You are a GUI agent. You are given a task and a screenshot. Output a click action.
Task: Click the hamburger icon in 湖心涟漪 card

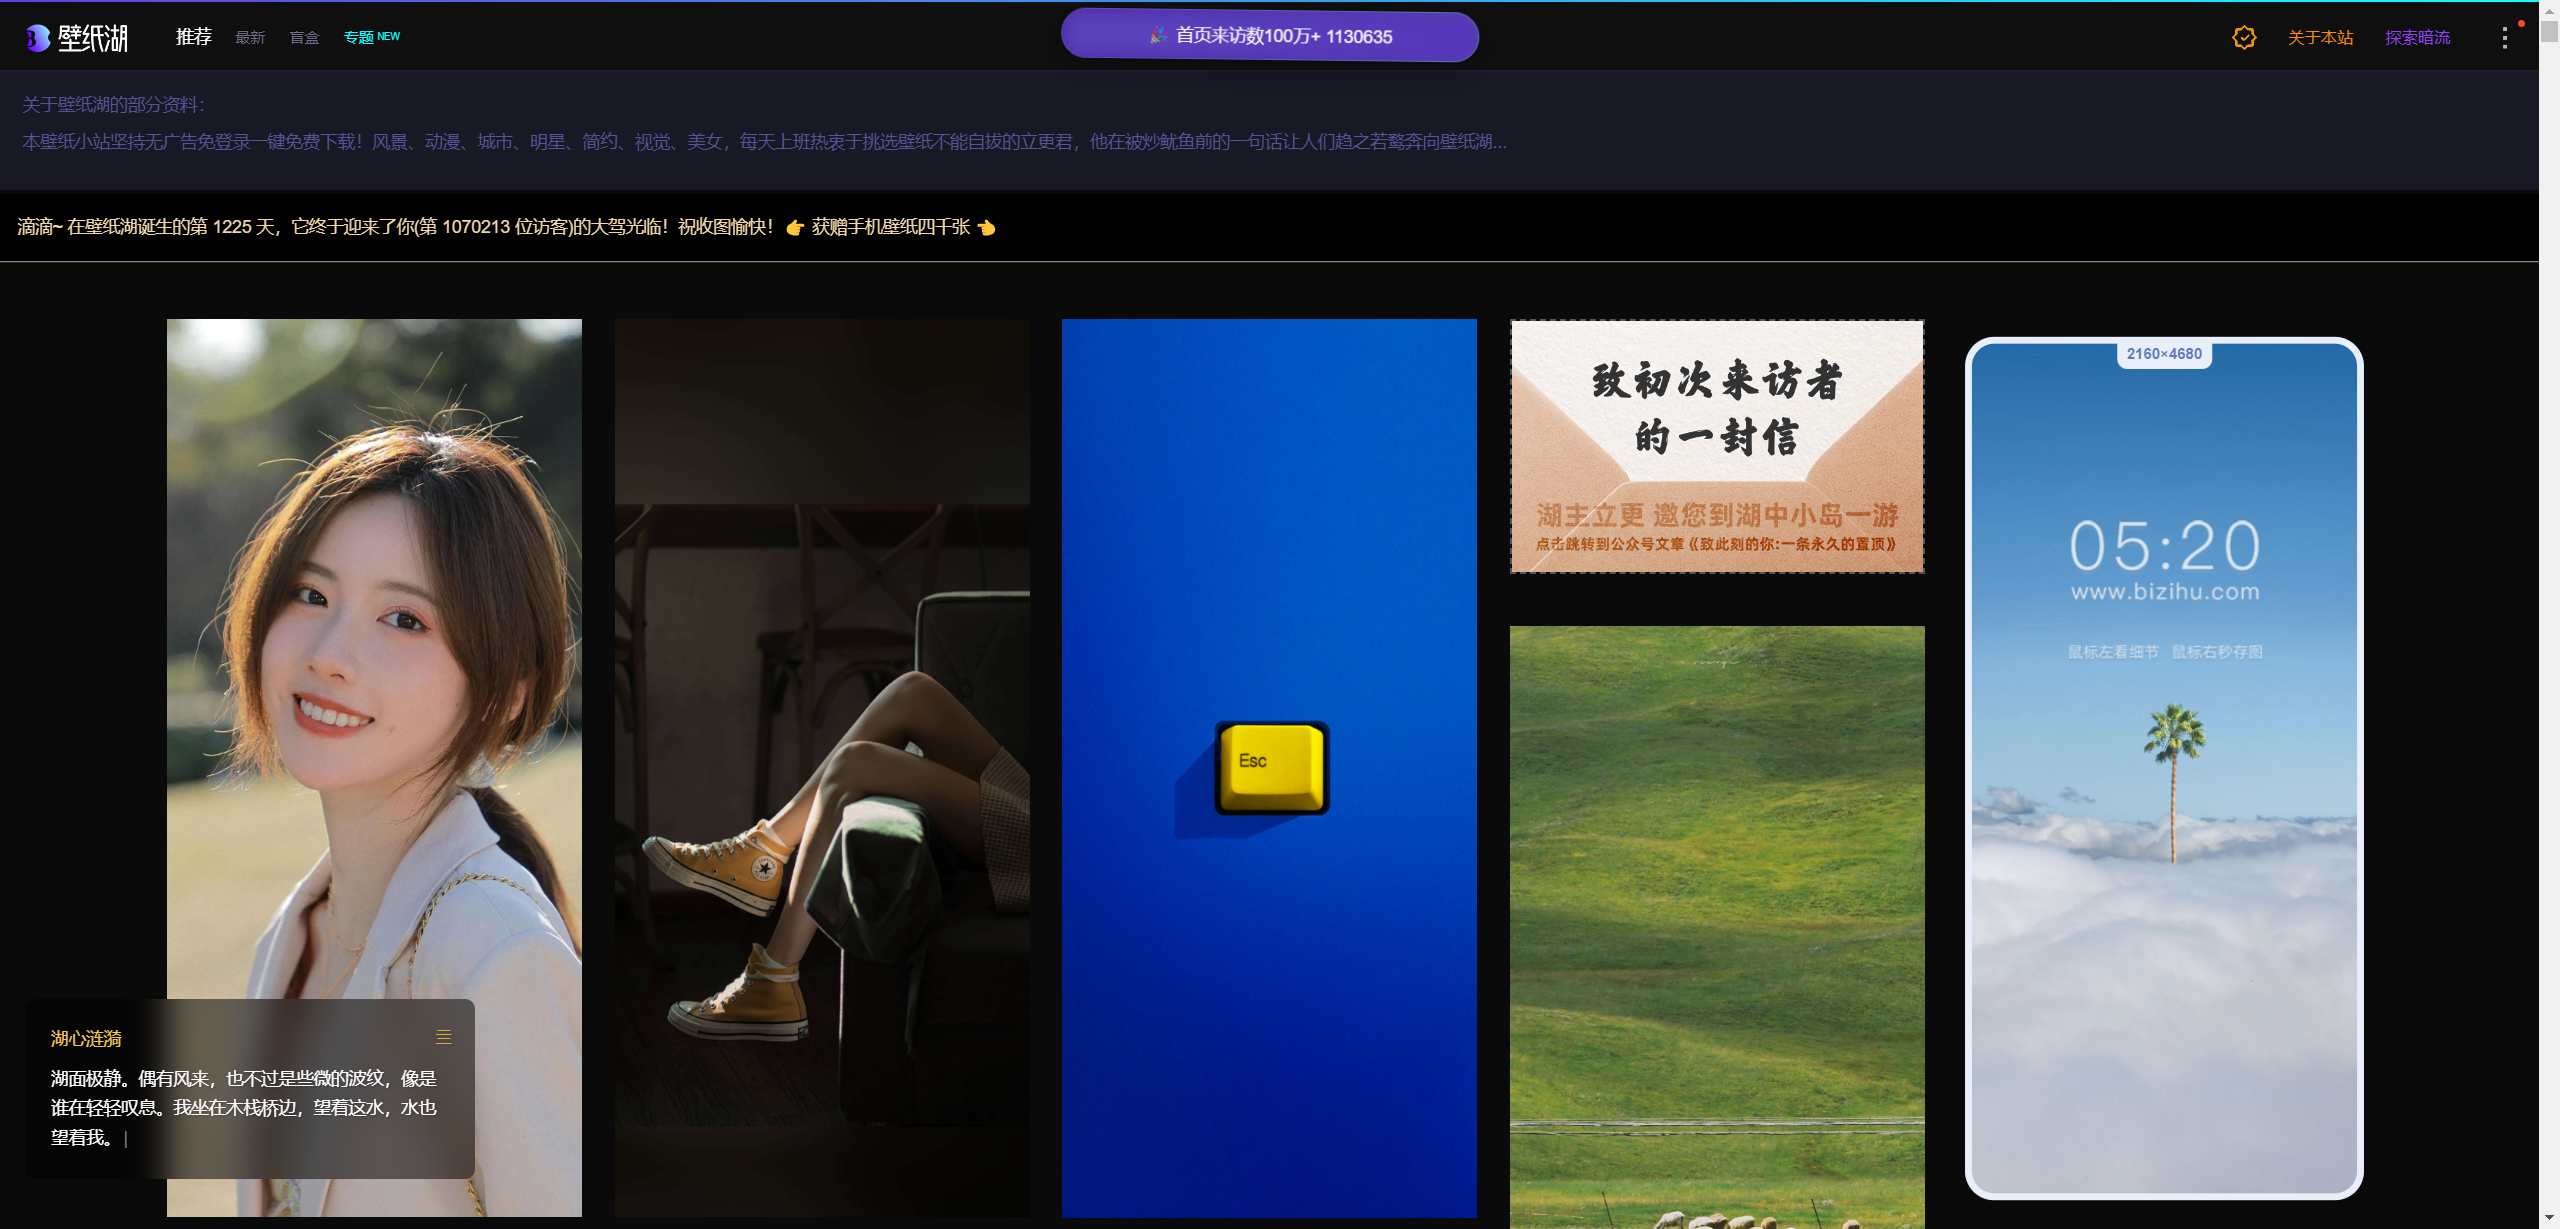click(444, 1037)
